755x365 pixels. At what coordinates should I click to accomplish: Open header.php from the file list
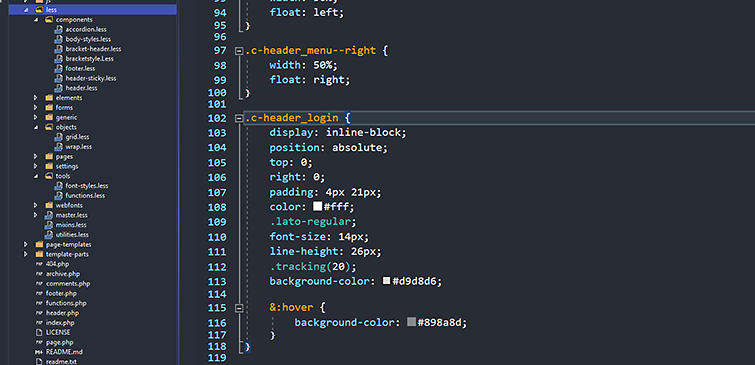62,313
